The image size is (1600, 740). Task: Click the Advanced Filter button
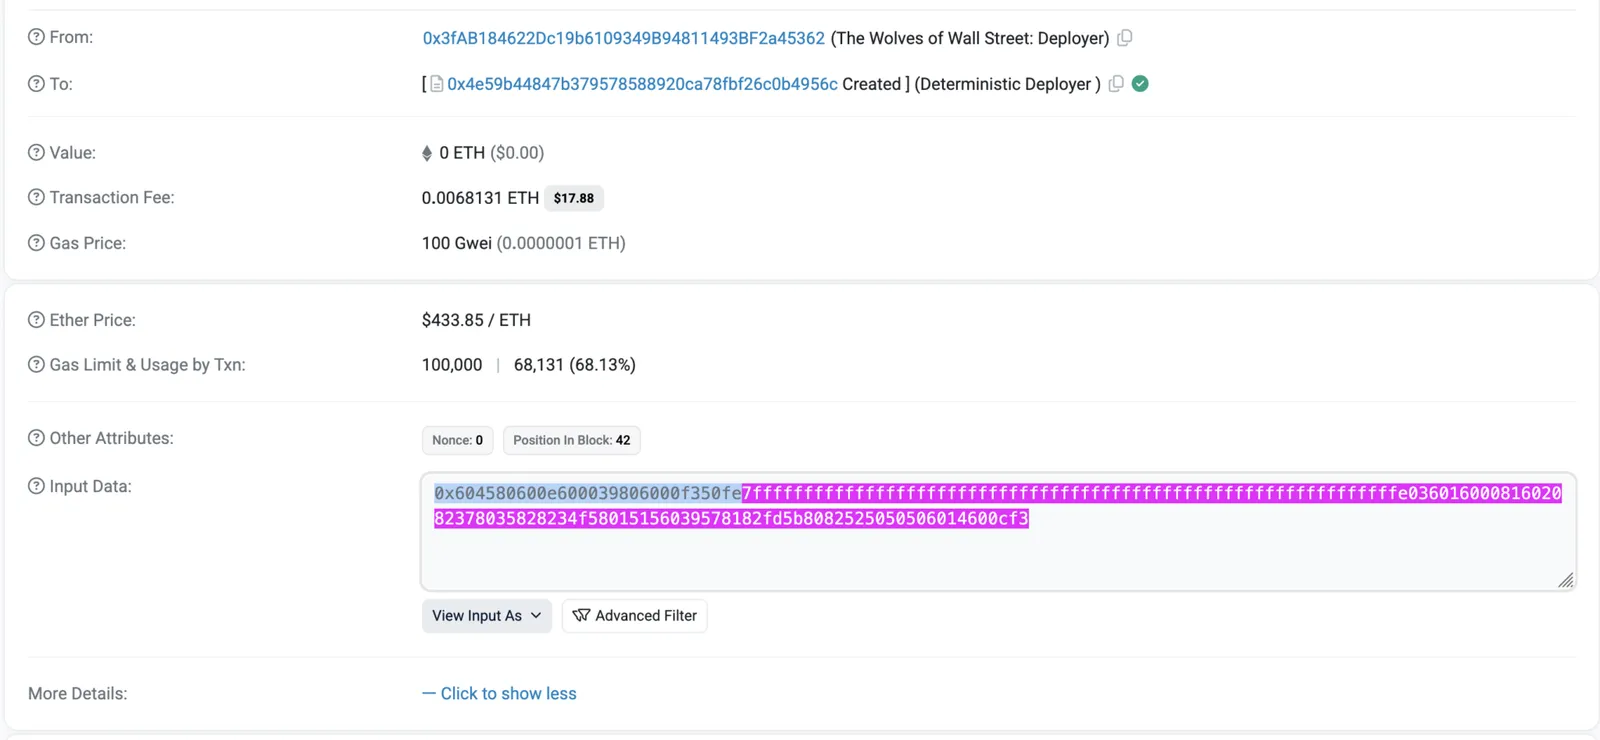tap(635, 616)
